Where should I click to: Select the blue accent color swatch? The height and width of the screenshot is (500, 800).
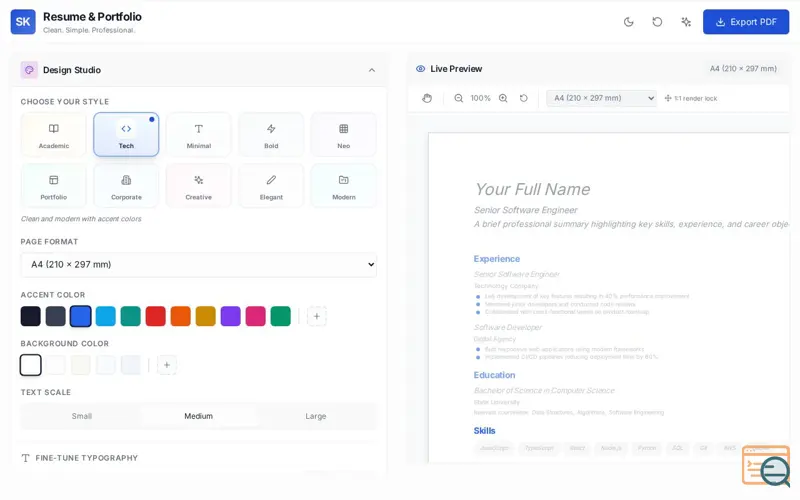coord(81,316)
